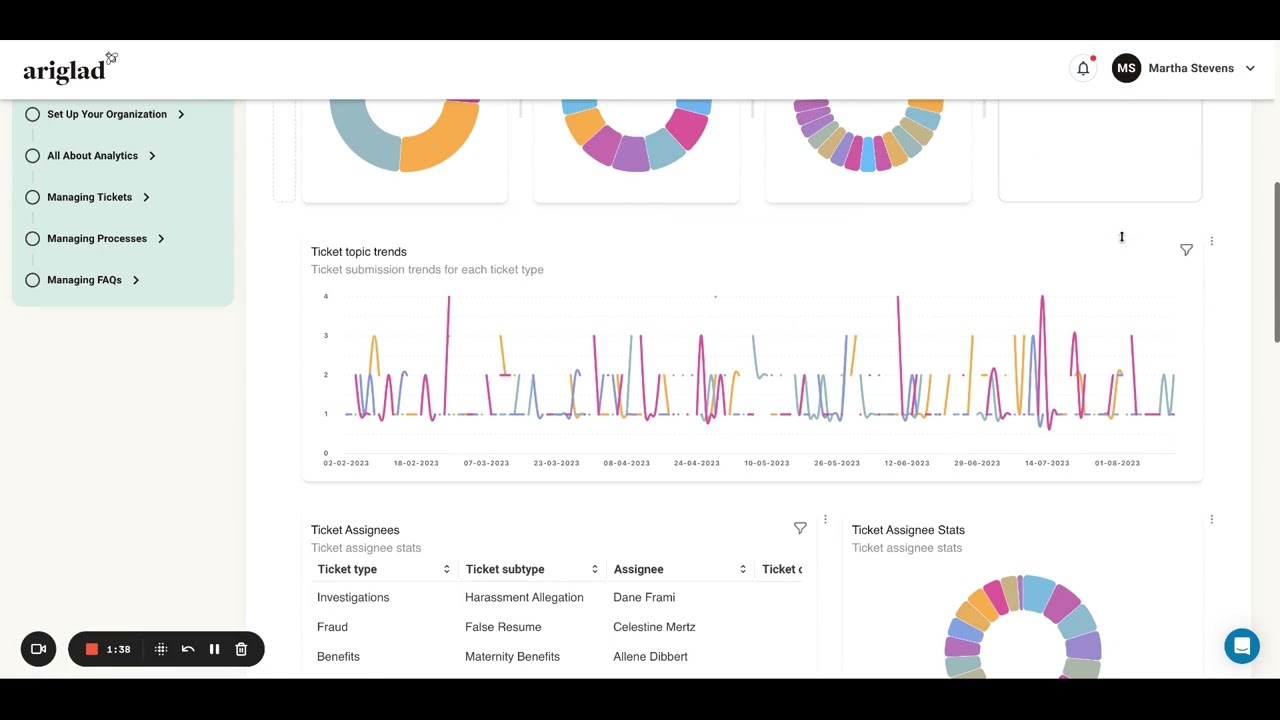This screenshot has width=1280, height=720.
Task: Open Ticket Assignee Stats options menu
Action: click(x=1211, y=519)
